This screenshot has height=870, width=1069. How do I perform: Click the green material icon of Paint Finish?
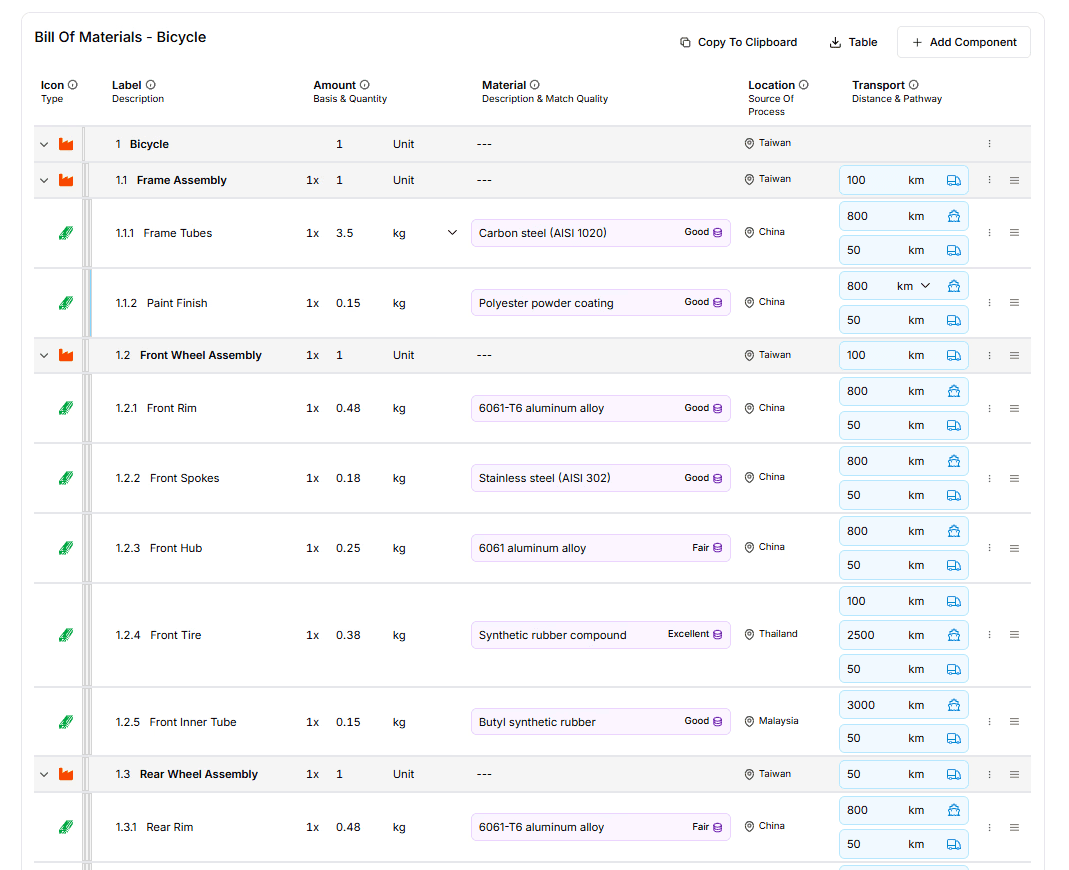[x=66, y=303]
